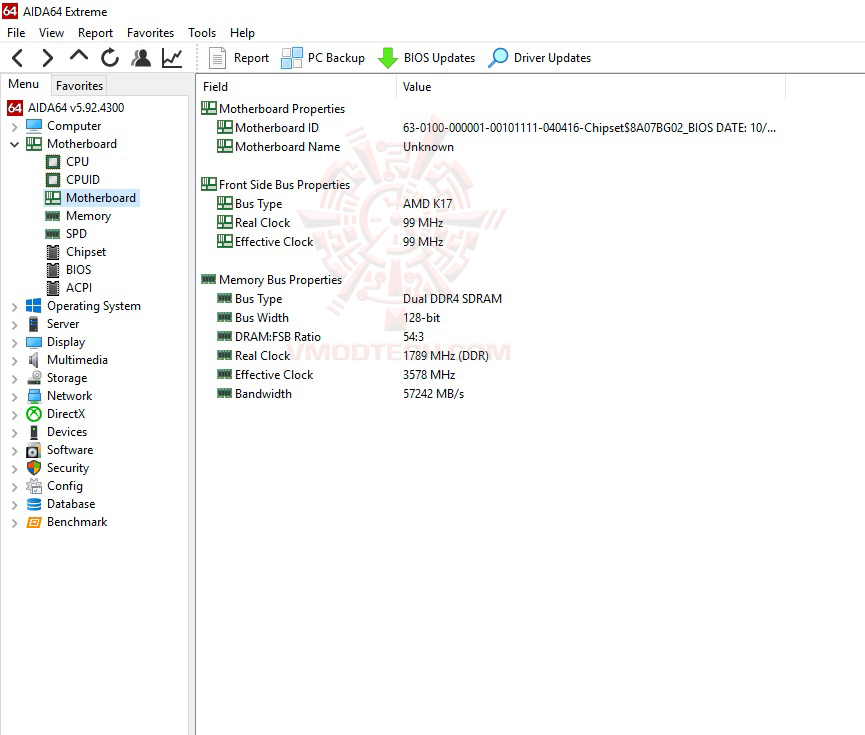Image resolution: width=865 pixels, height=735 pixels.
Task: Expand the Network tree node
Action: (x=15, y=396)
